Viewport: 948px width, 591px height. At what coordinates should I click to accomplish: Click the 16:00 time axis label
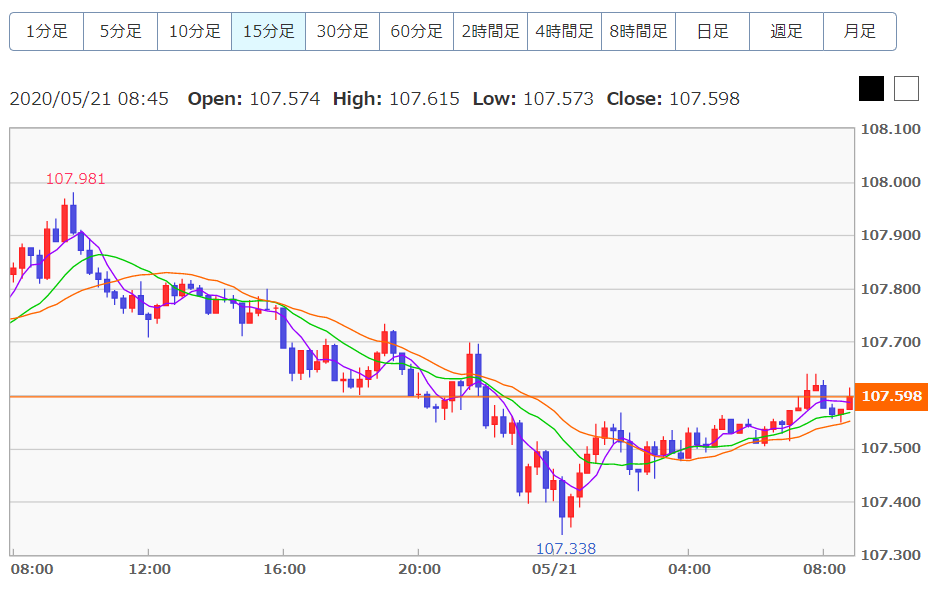pos(284,569)
